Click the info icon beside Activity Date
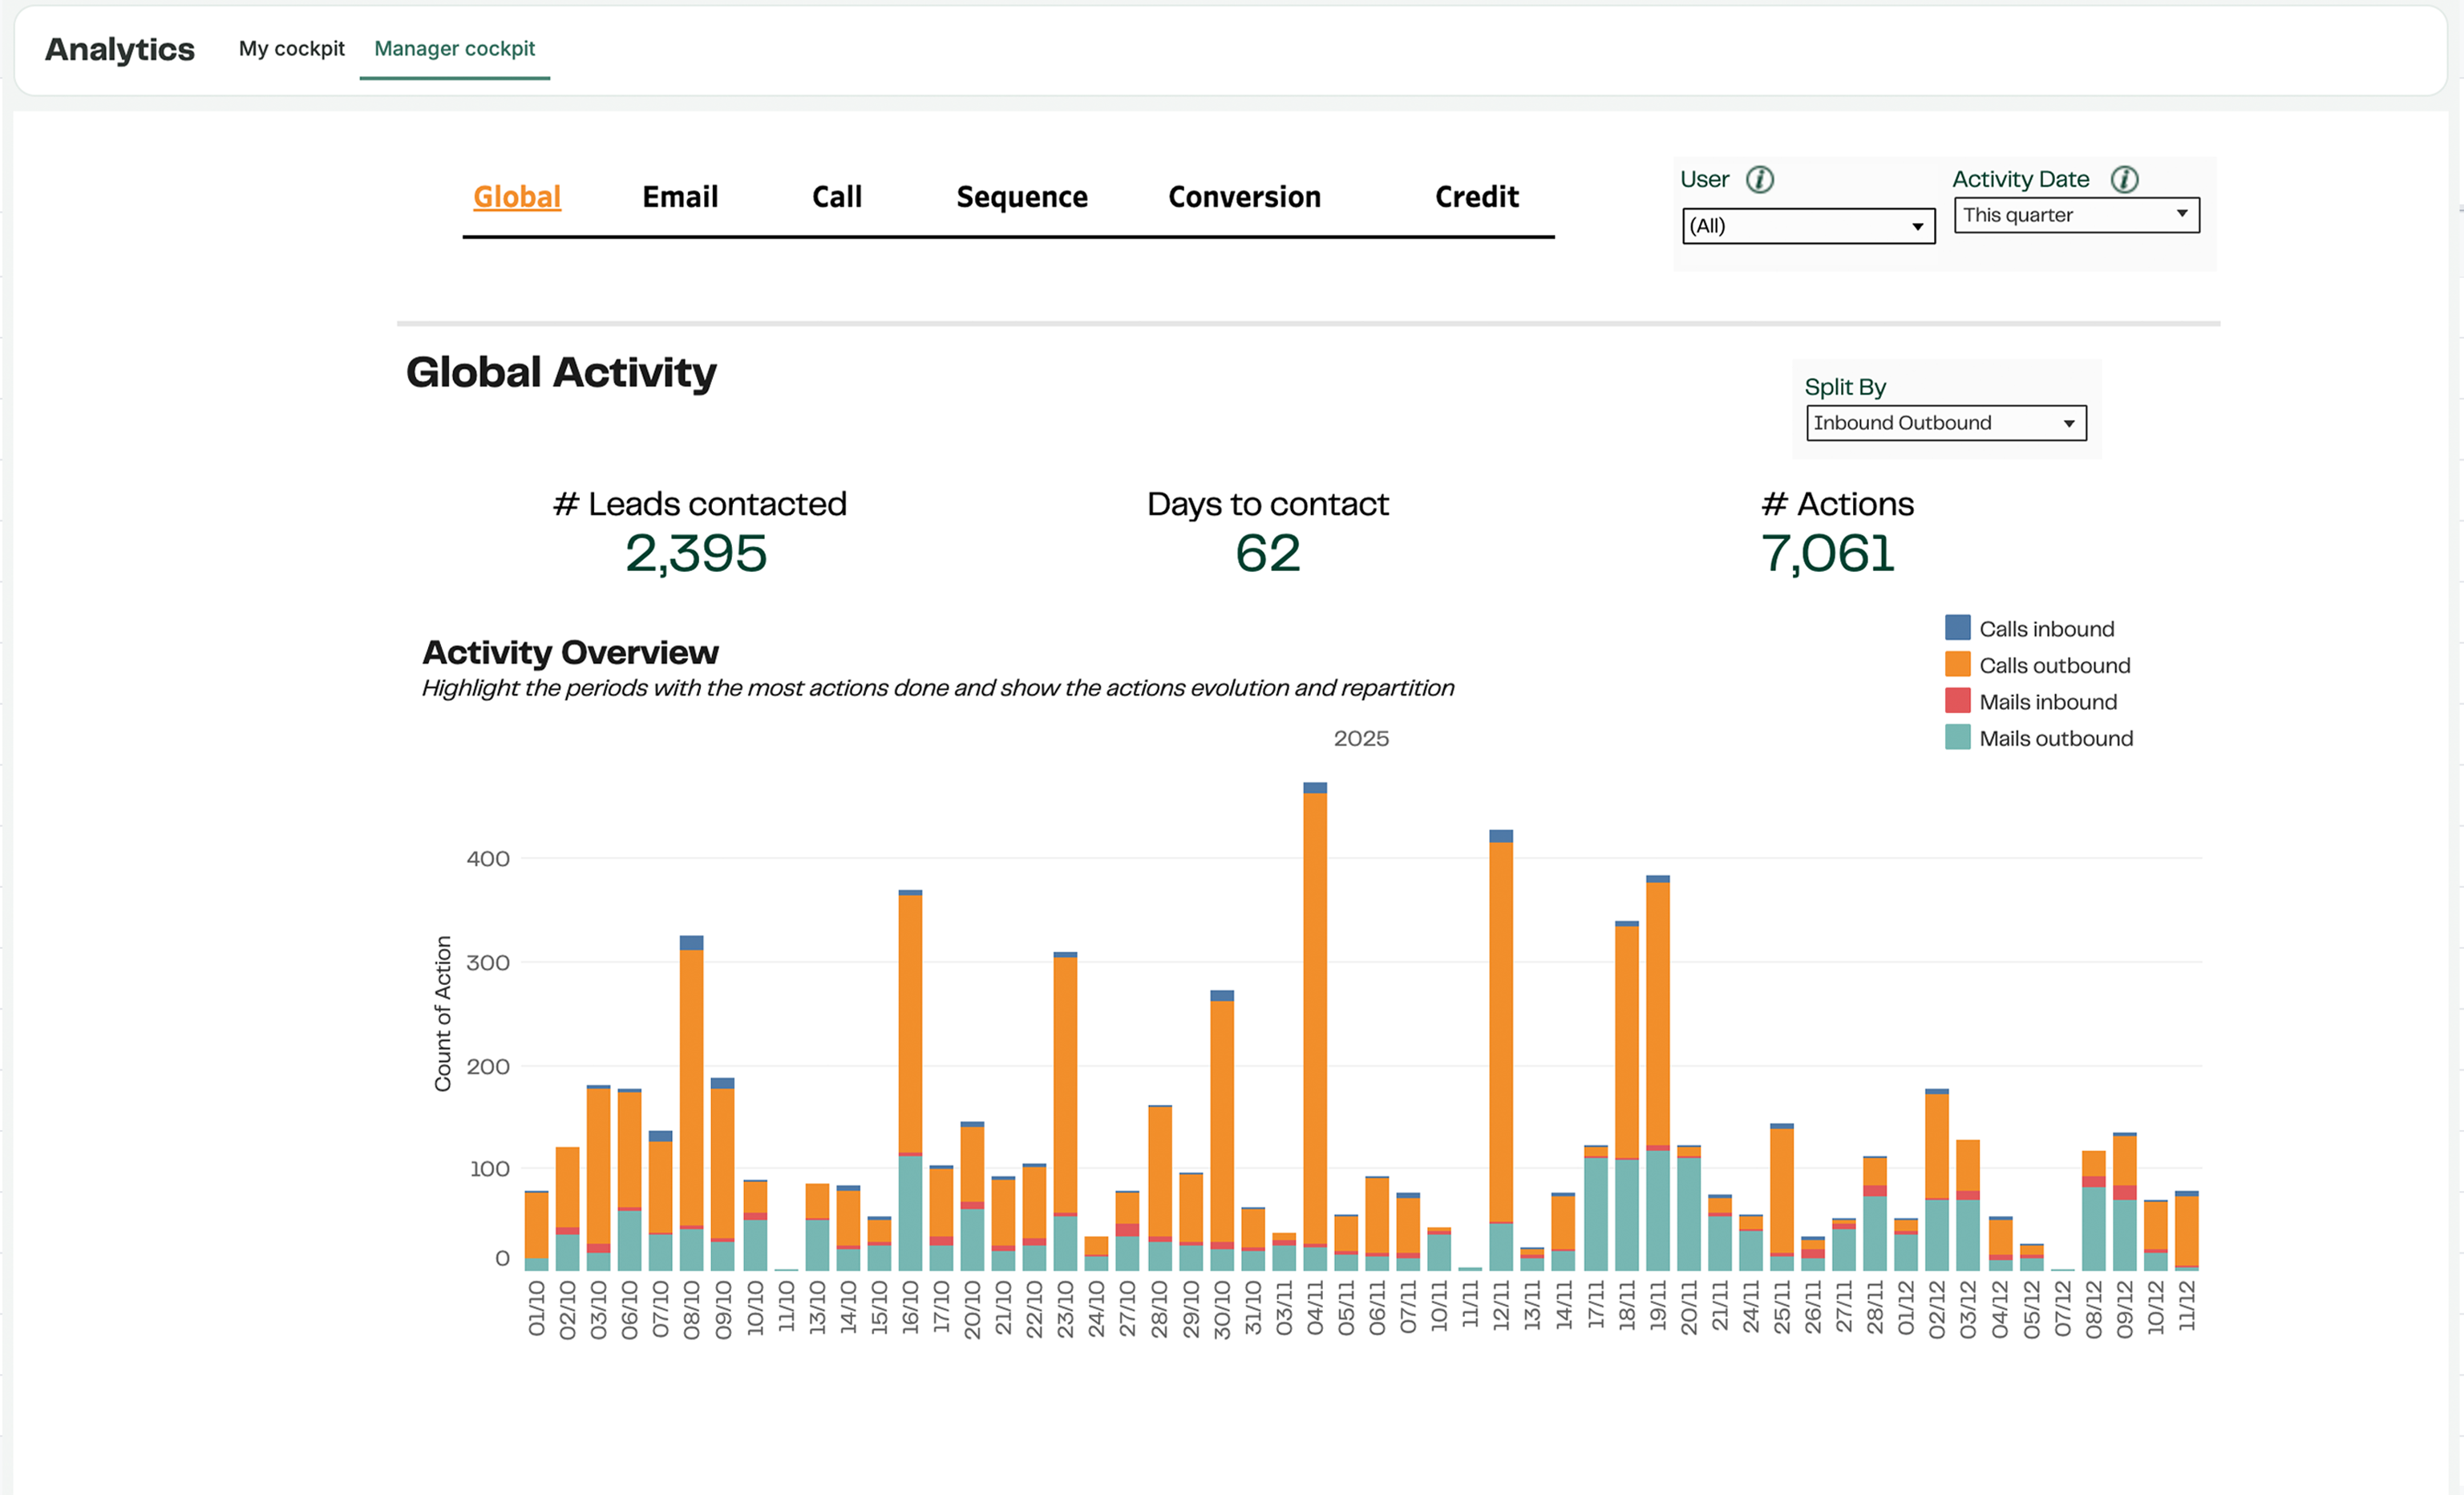 [x=2124, y=179]
